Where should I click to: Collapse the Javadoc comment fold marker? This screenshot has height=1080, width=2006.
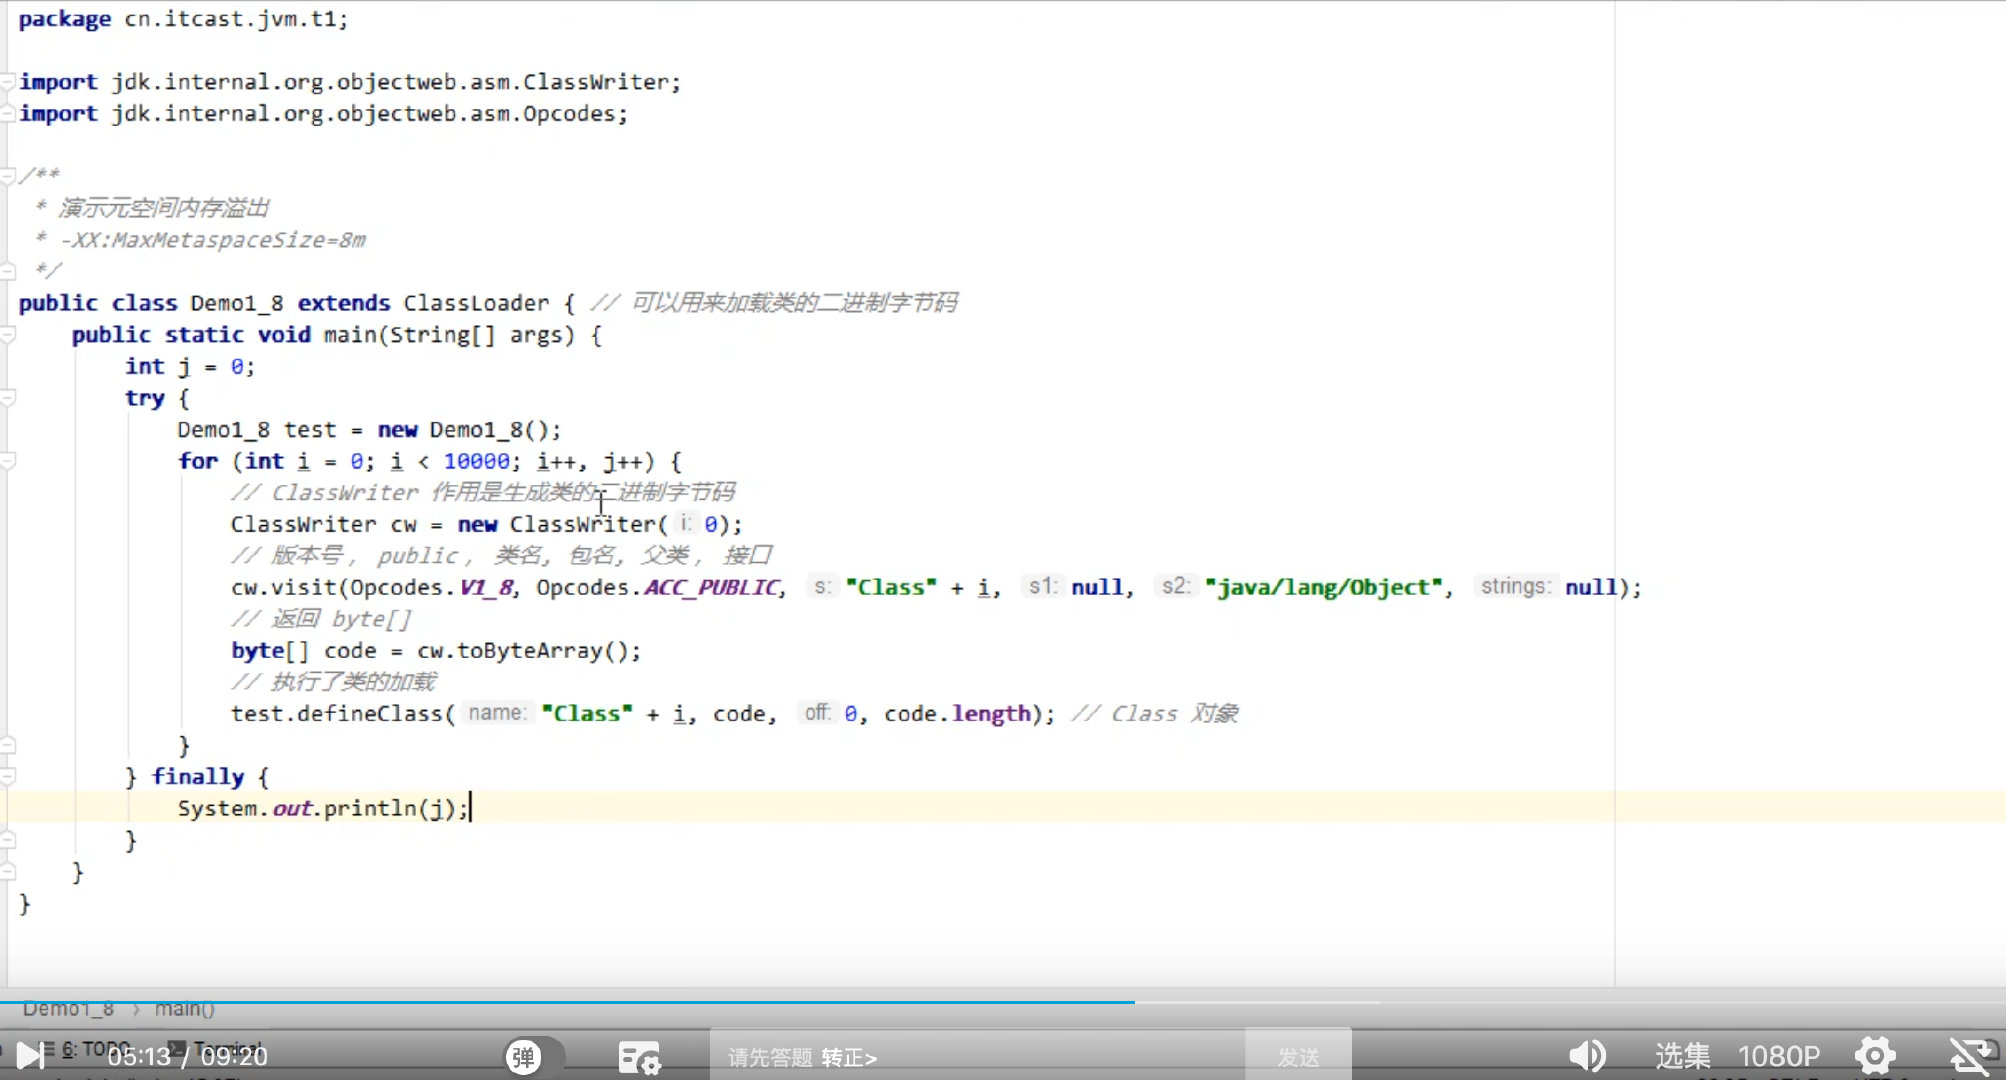(8, 176)
